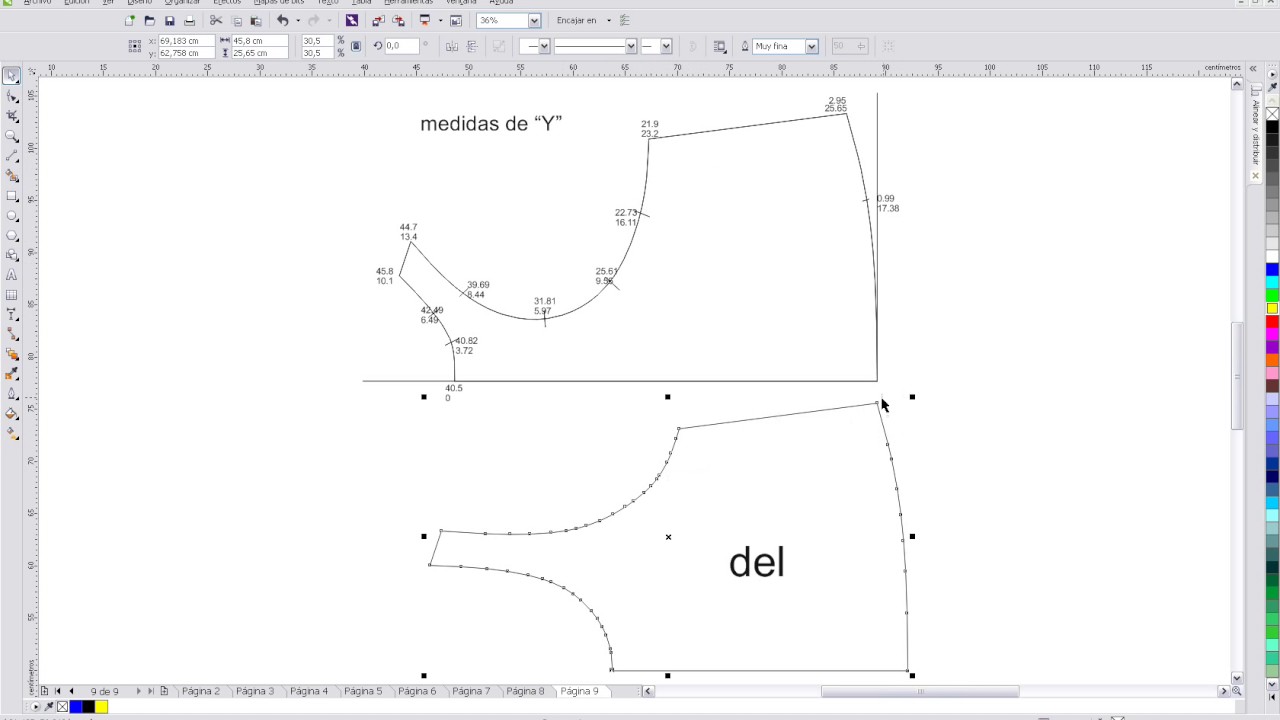Screen dimensions: 1280x720
Task: Add a page after the last page
Action: pyautogui.click(x=164, y=691)
